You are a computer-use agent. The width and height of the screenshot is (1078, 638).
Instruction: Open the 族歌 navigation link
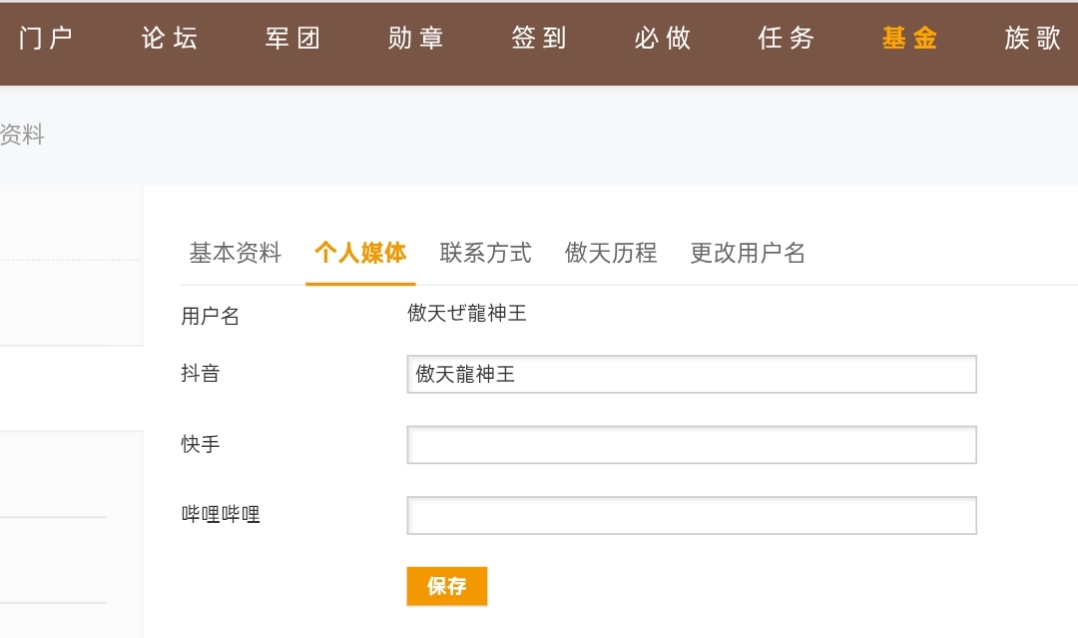1032,39
